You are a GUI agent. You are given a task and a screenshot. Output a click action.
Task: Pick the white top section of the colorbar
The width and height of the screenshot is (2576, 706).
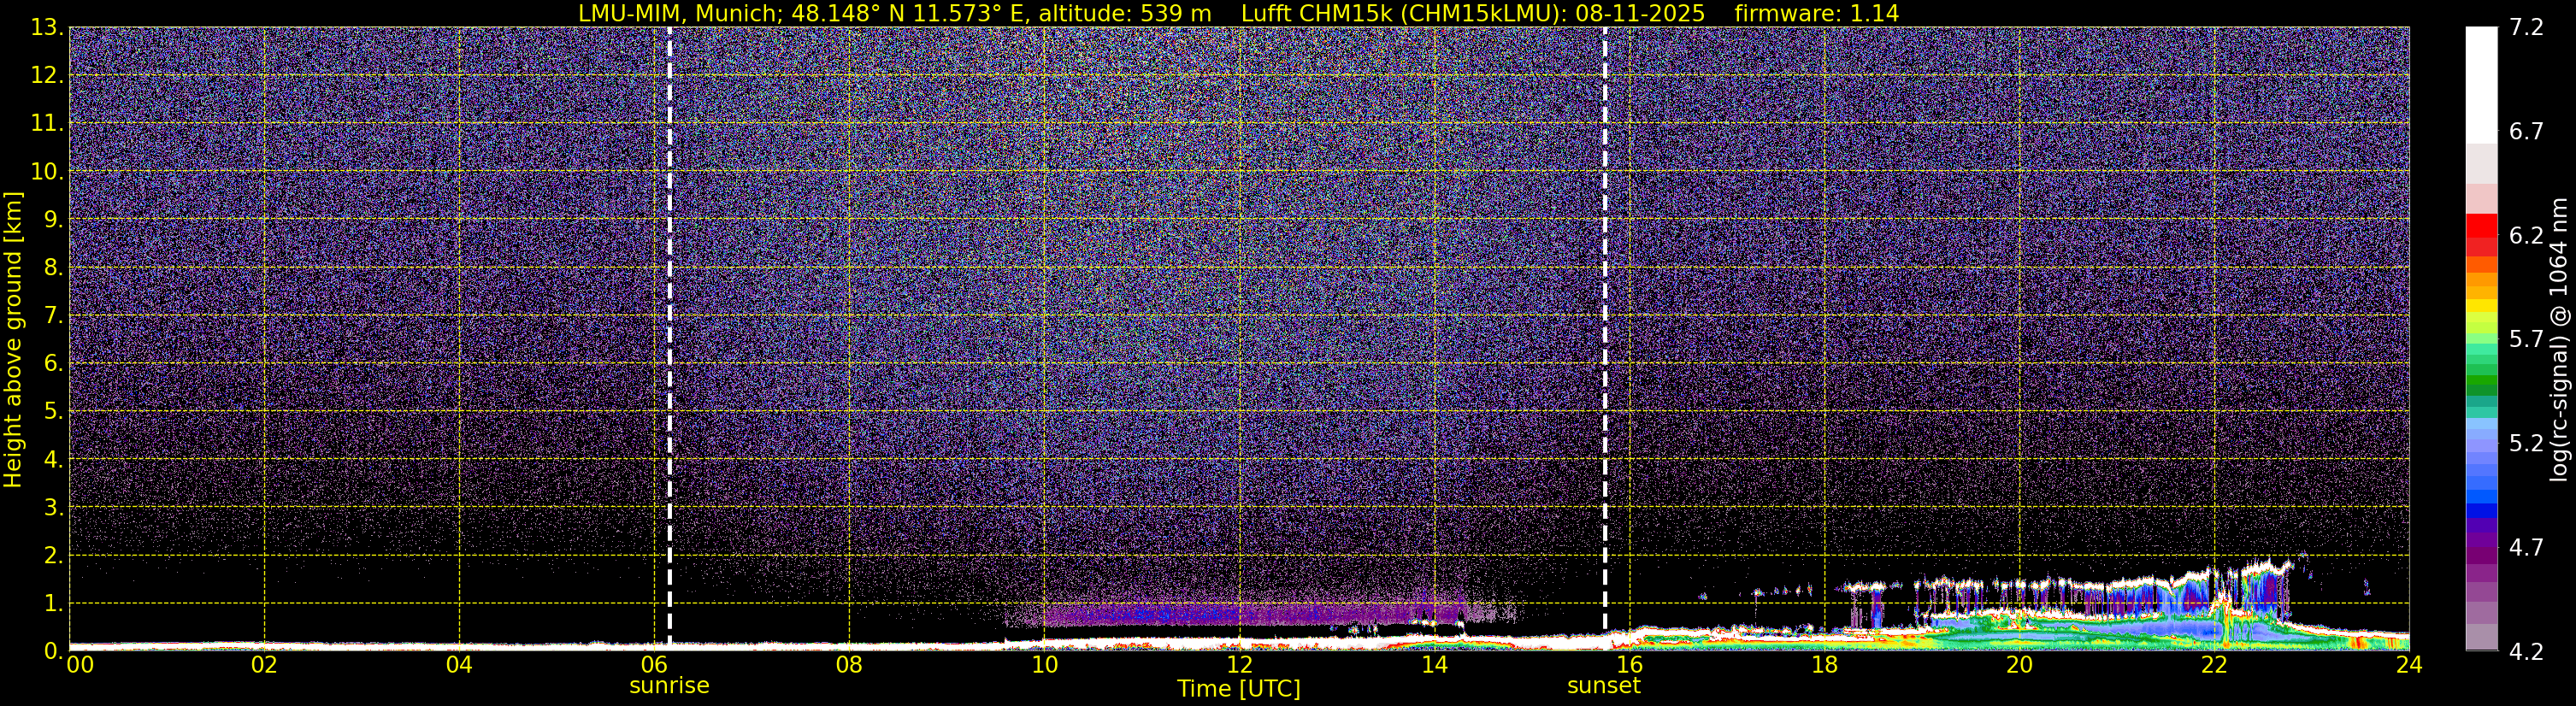[2481, 85]
